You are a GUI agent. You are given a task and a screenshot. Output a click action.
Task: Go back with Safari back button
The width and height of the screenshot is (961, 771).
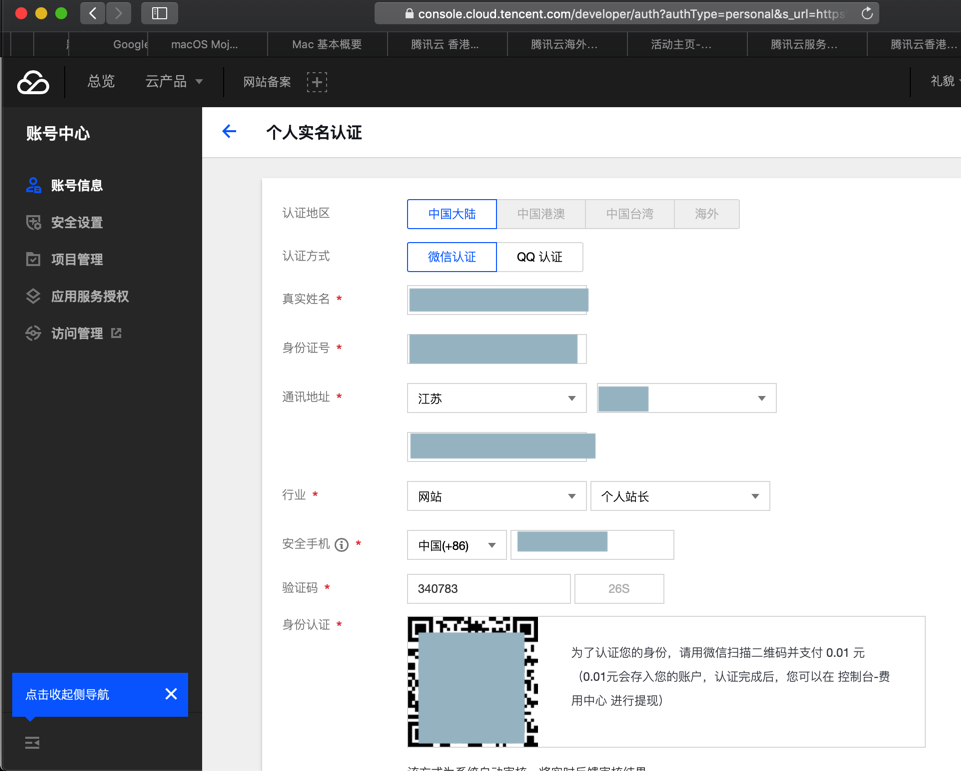point(93,13)
